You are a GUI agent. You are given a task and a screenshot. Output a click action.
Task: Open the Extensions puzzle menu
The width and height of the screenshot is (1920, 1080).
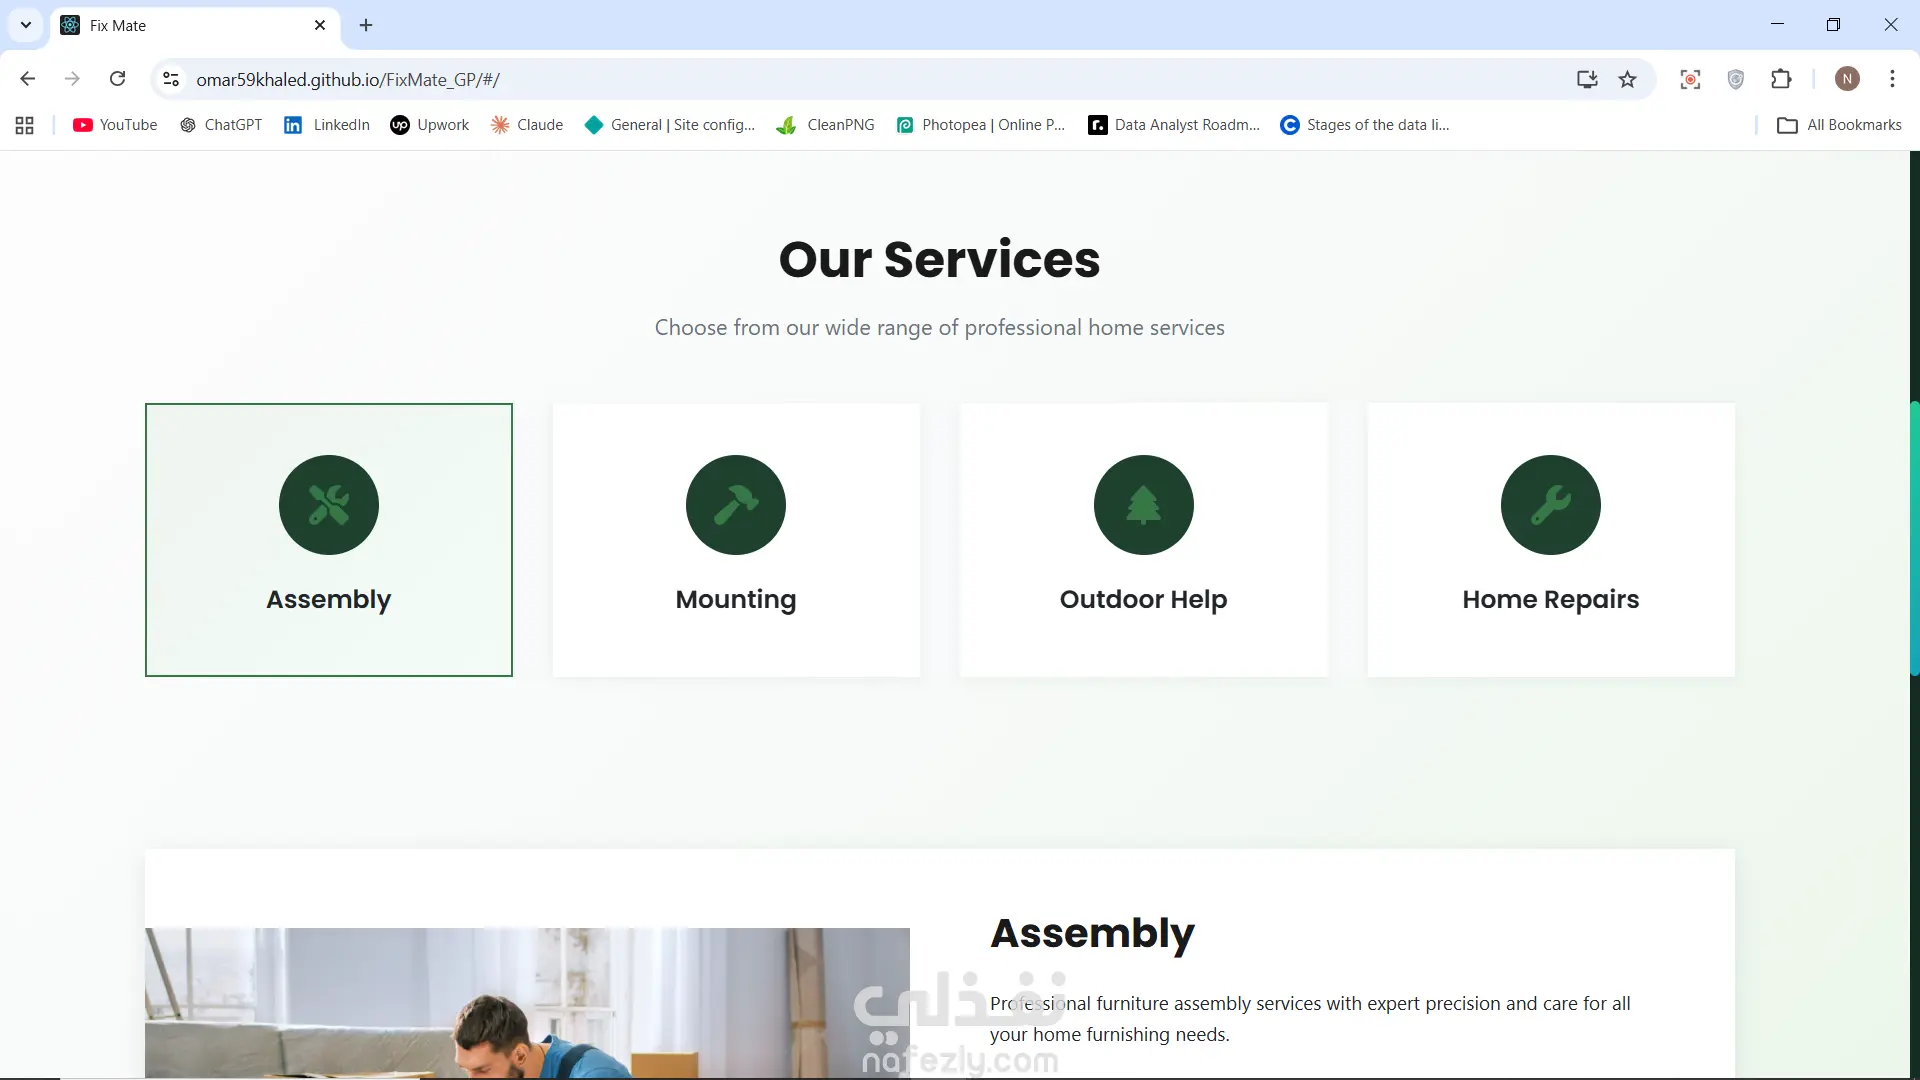(1781, 79)
